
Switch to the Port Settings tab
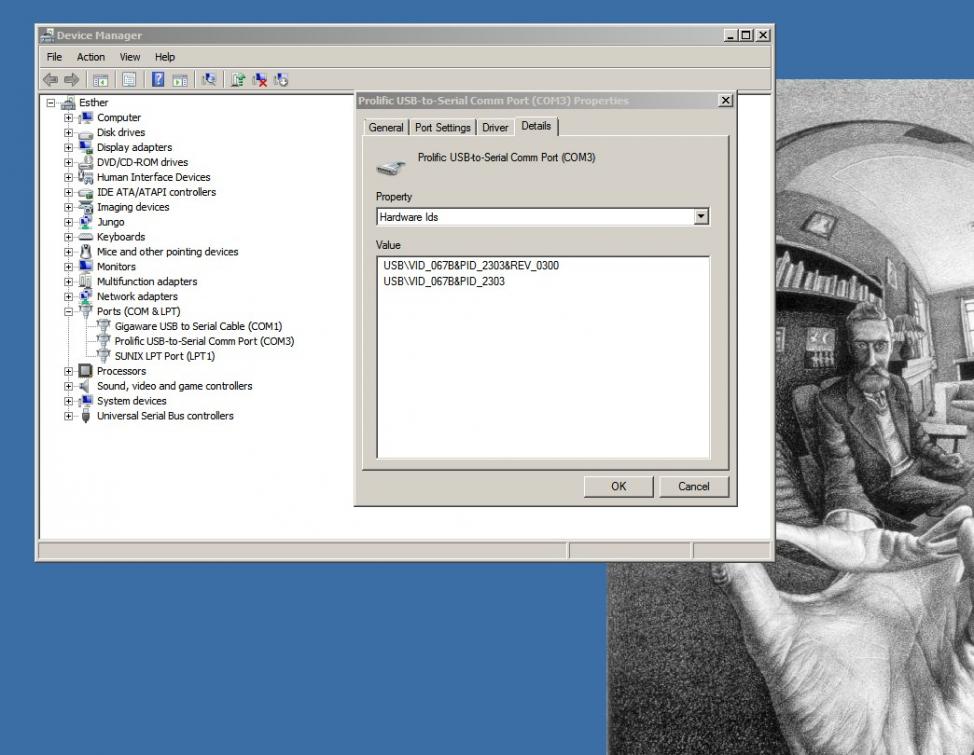(x=442, y=127)
